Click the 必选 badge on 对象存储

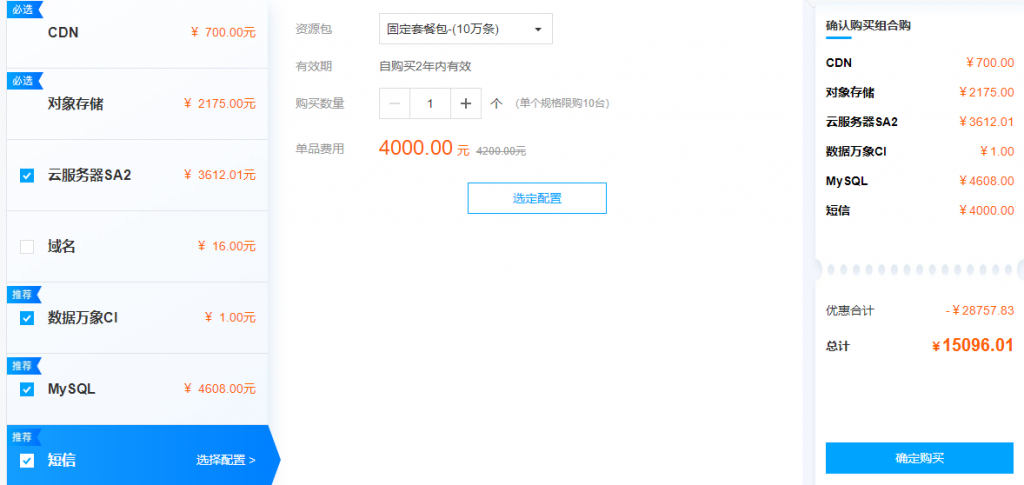pos(24,81)
